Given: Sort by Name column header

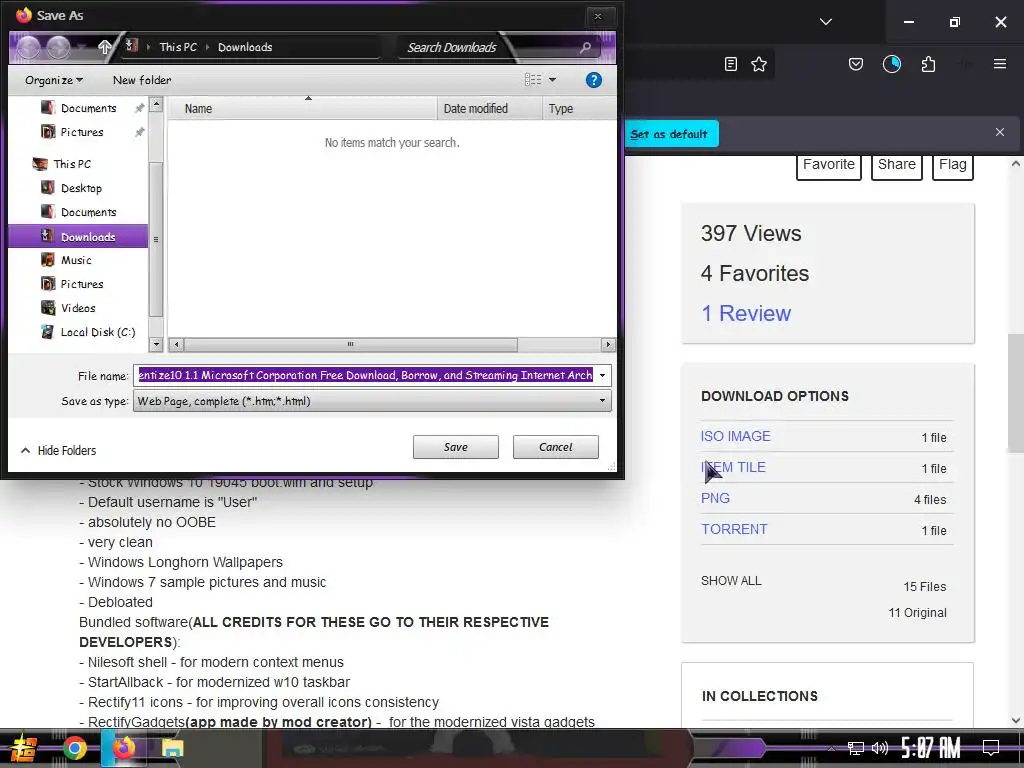Looking at the screenshot, I should coord(302,108).
